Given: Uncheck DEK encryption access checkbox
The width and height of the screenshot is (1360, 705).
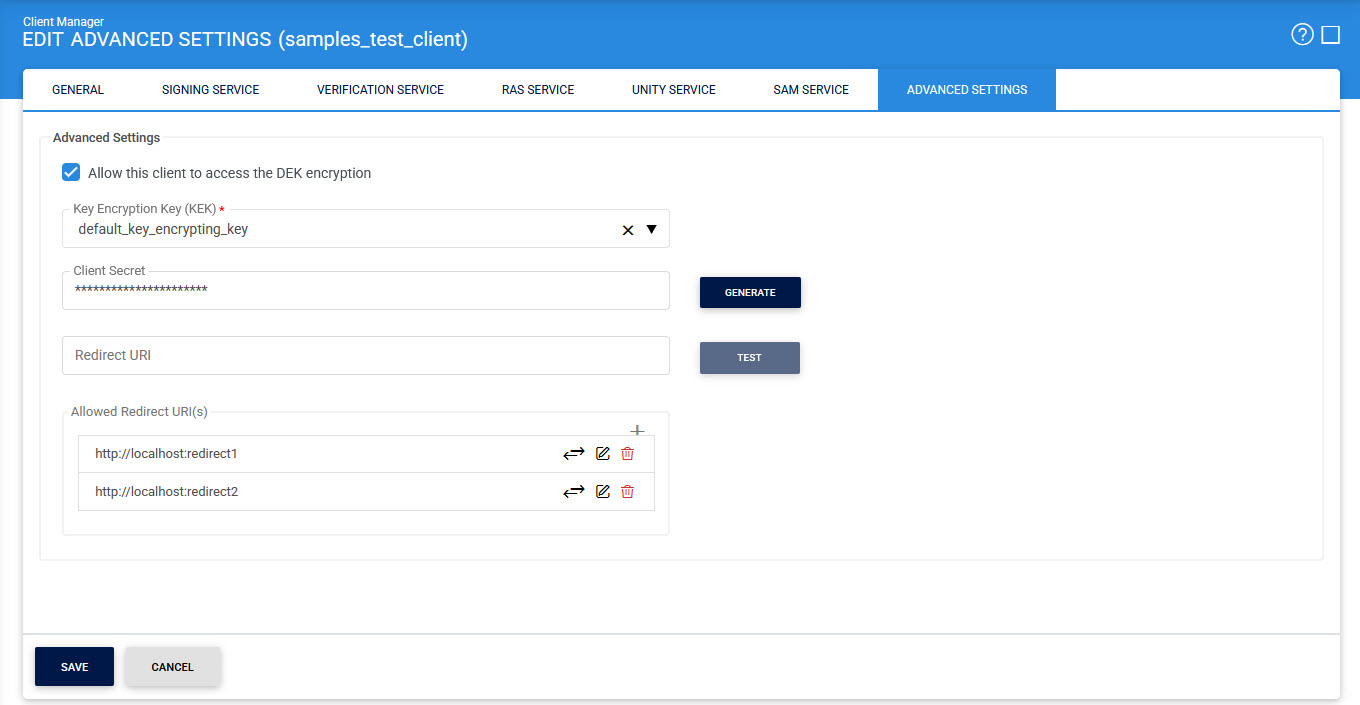Looking at the screenshot, I should (71, 172).
